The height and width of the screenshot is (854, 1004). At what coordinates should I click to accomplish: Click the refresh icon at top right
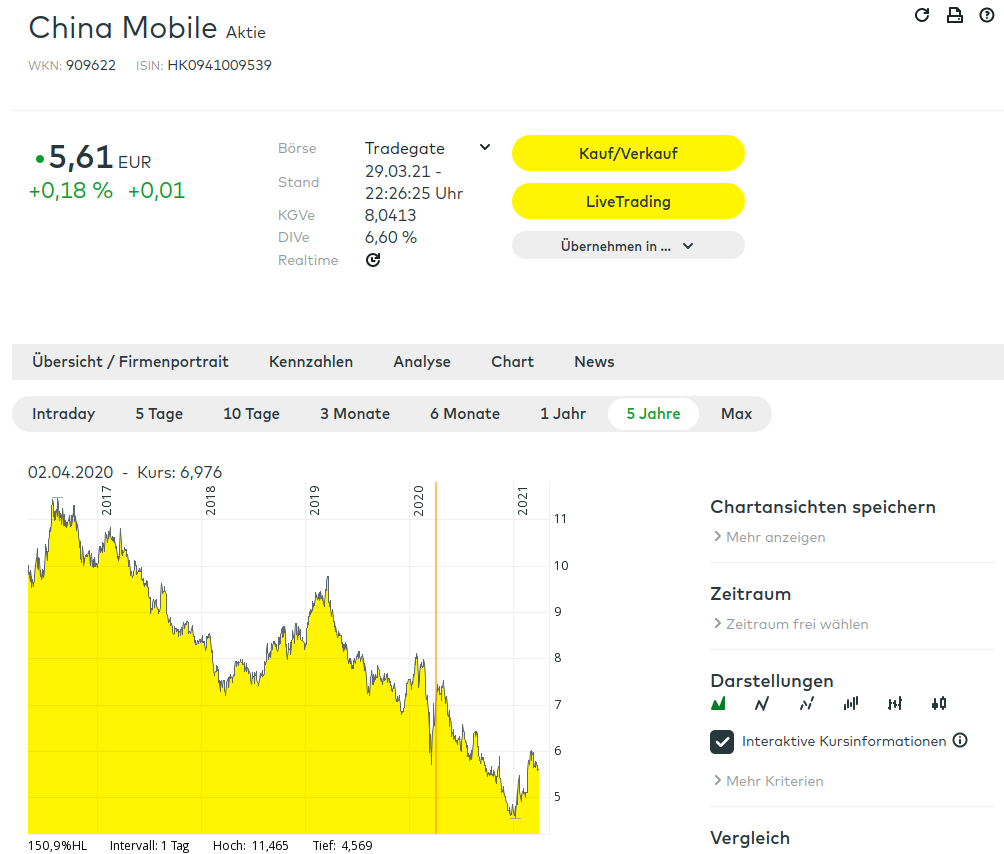[922, 15]
